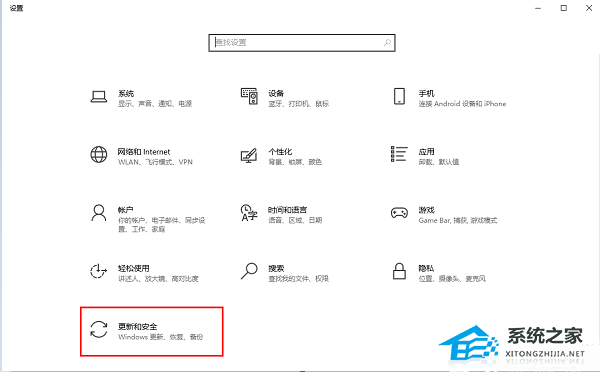Screen dimensions: 600x372
Task: Click the magnifier button in search box
Action: pos(387,42)
